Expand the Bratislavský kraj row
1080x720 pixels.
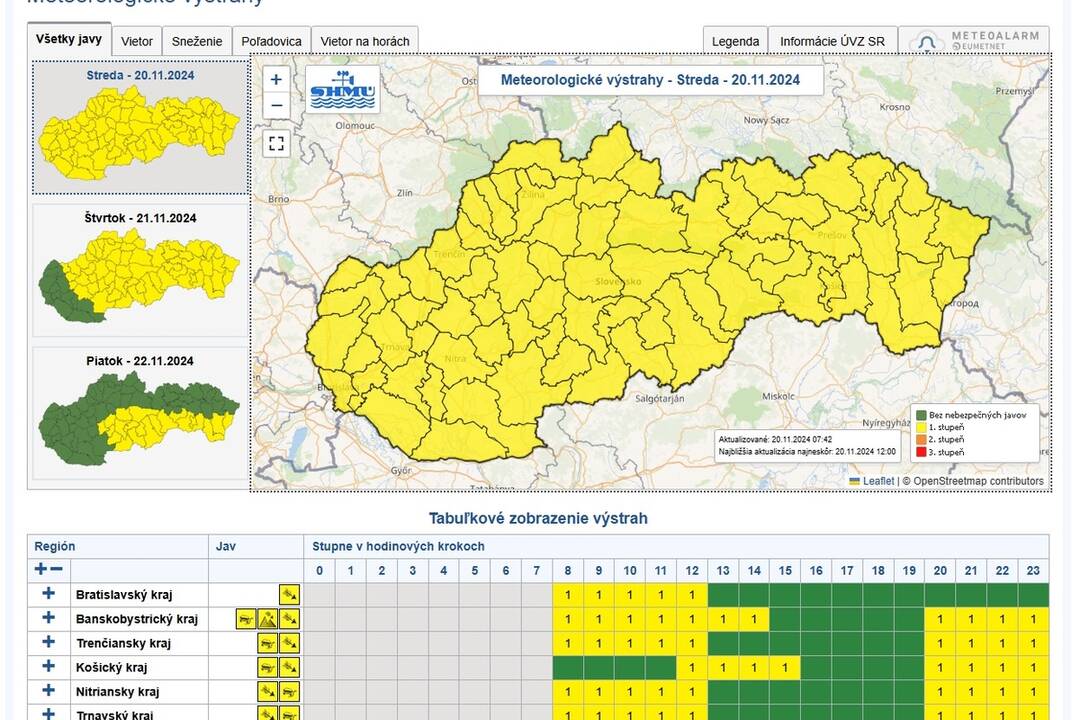click(48, 594)
